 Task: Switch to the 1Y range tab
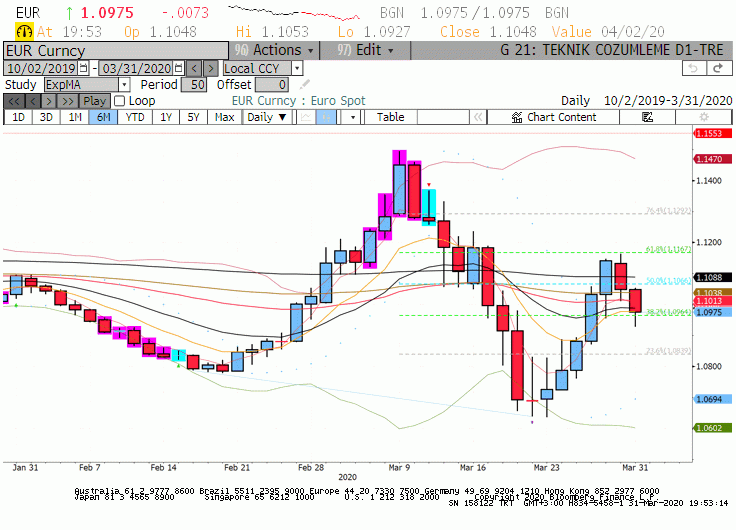coord(166,117)
